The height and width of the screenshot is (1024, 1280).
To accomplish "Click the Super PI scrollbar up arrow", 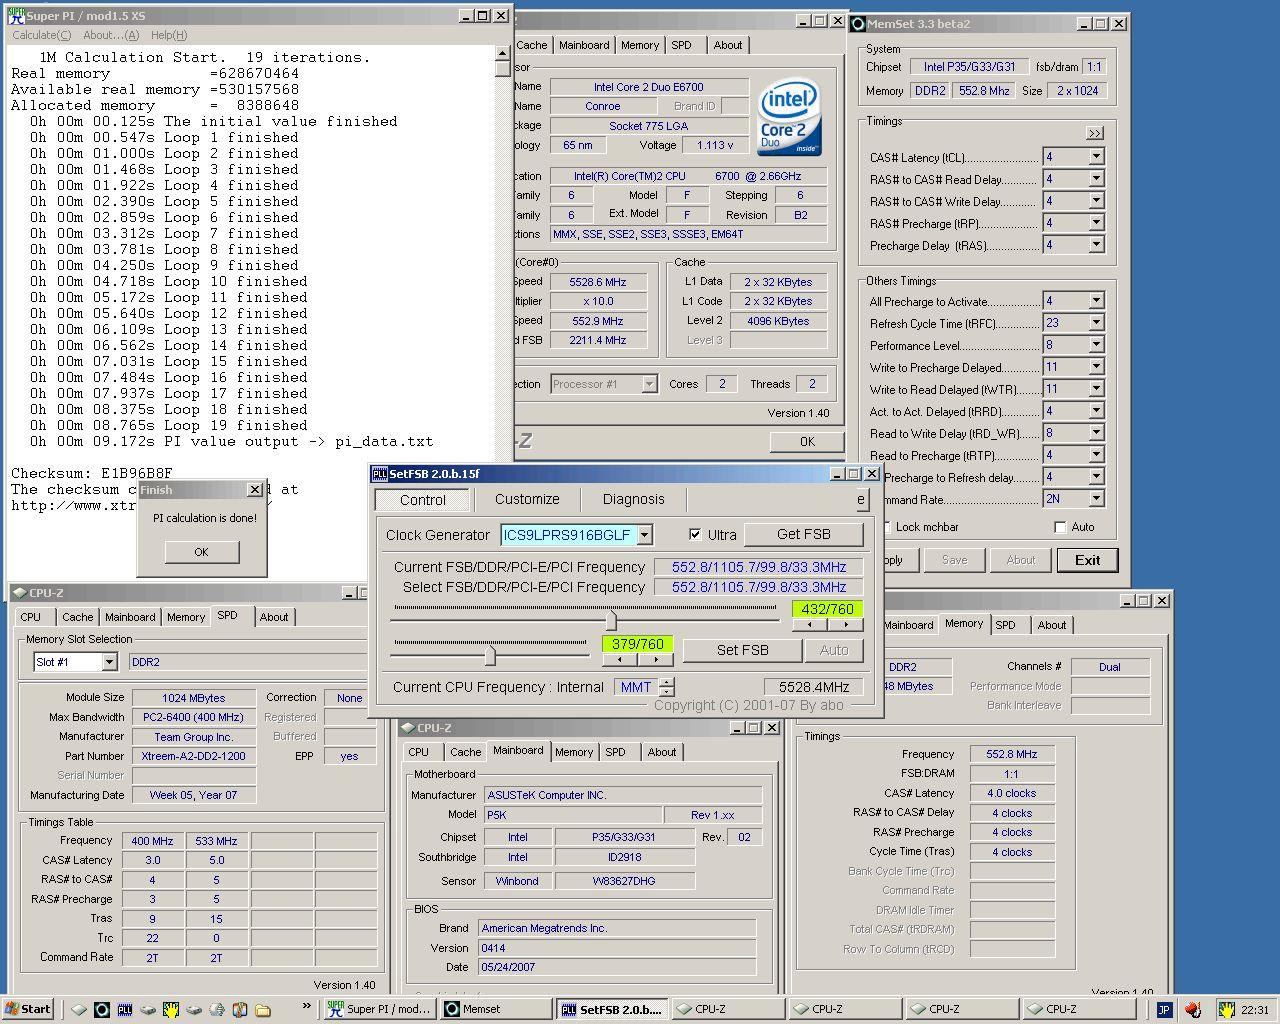I will [503, 53].
